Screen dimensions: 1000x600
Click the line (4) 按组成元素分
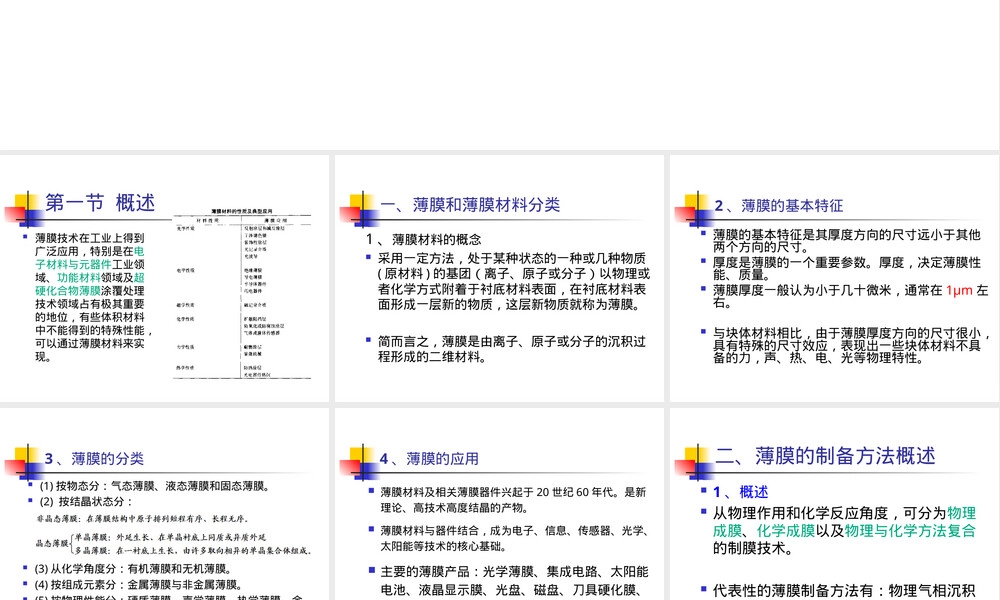coord(139,585)
